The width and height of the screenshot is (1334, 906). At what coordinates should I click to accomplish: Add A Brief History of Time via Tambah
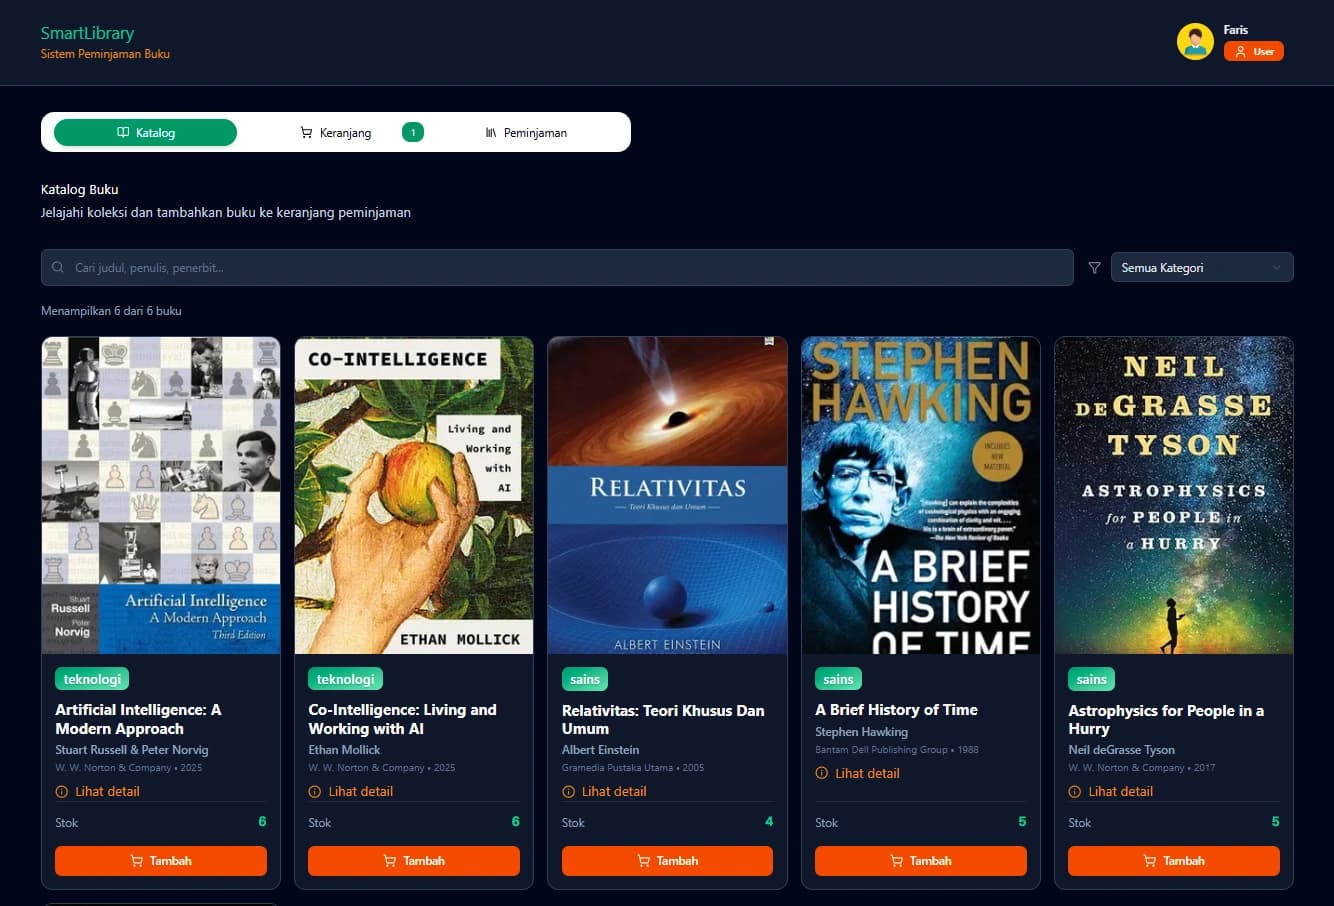coord(921,861)
